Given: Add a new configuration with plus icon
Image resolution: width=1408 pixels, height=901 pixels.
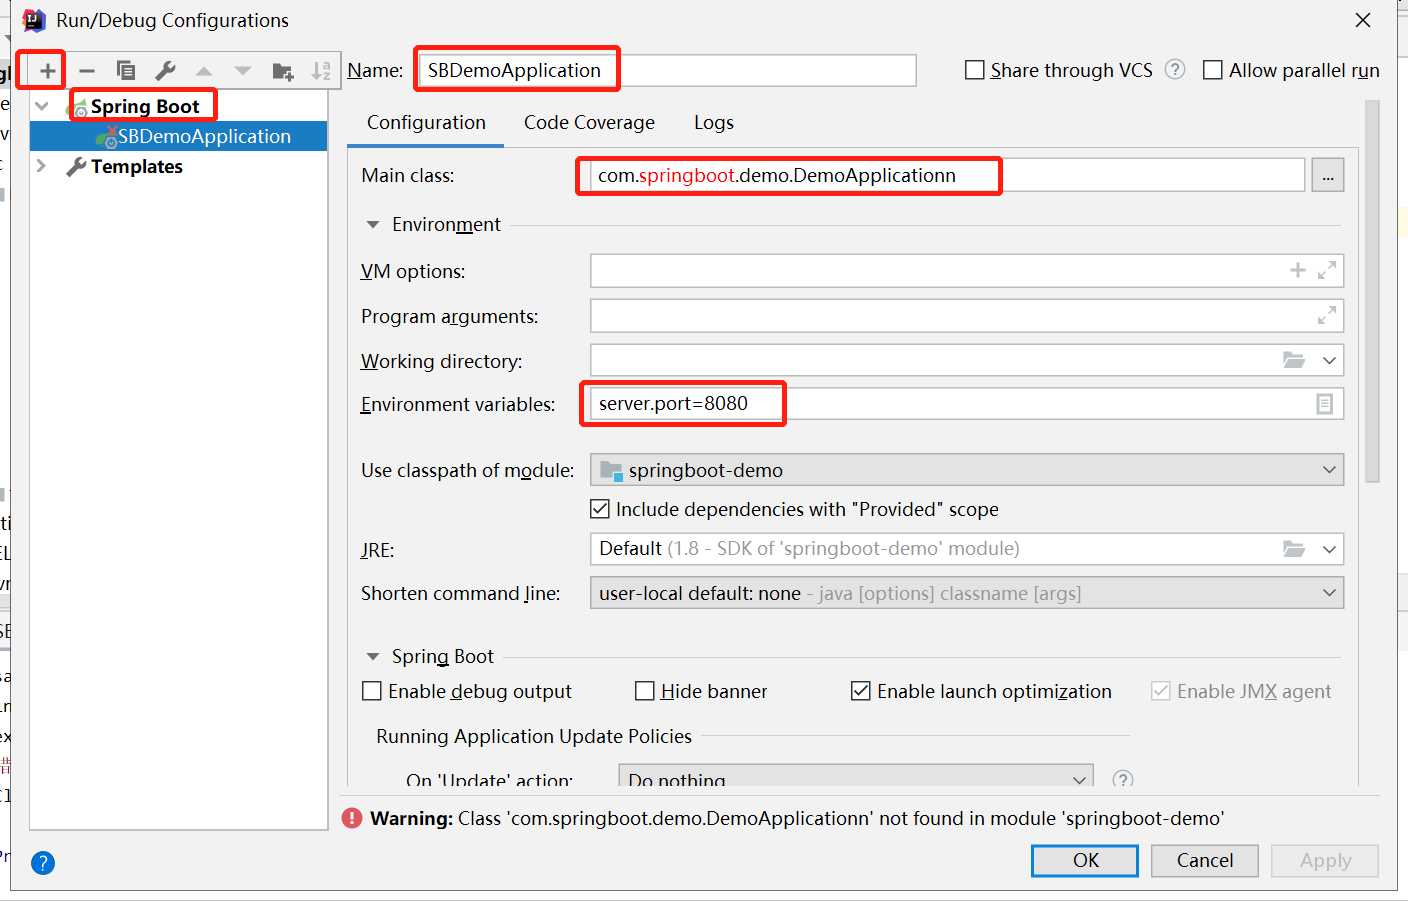Looking at the screenshot, I should (47, 71).
